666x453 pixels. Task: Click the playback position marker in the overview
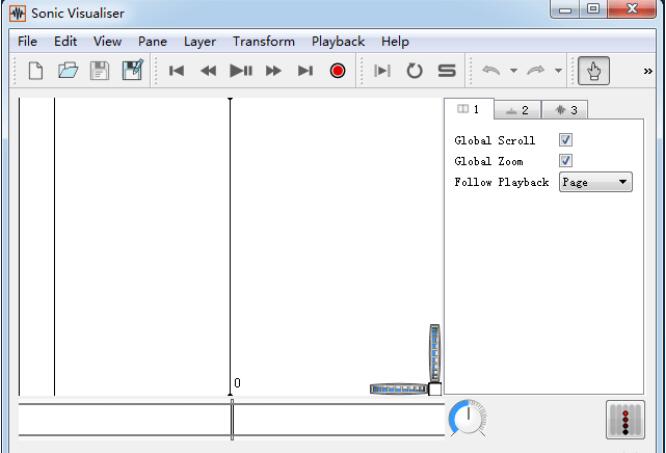click(x=232, y=419)
